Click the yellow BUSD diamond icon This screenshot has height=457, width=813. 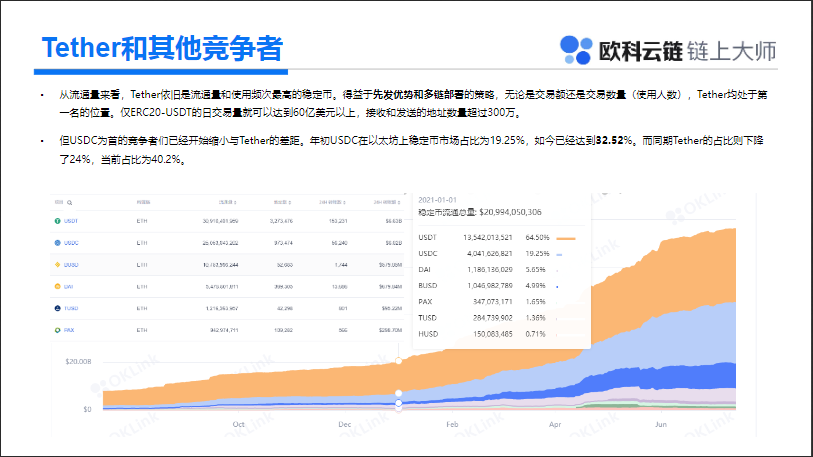58,265
